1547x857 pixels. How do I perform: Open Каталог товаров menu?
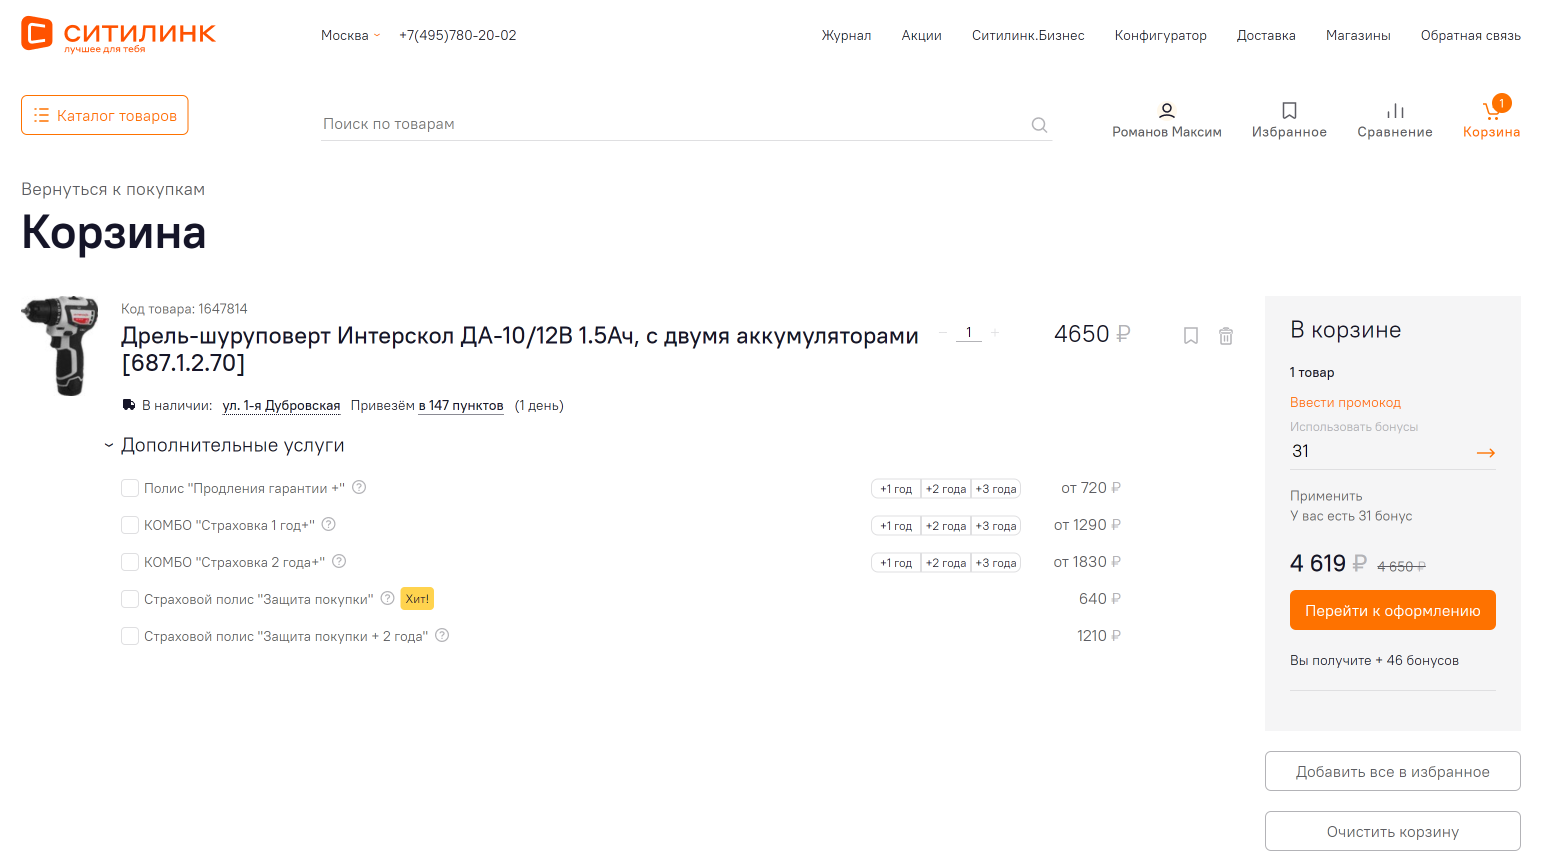point(105,115)
